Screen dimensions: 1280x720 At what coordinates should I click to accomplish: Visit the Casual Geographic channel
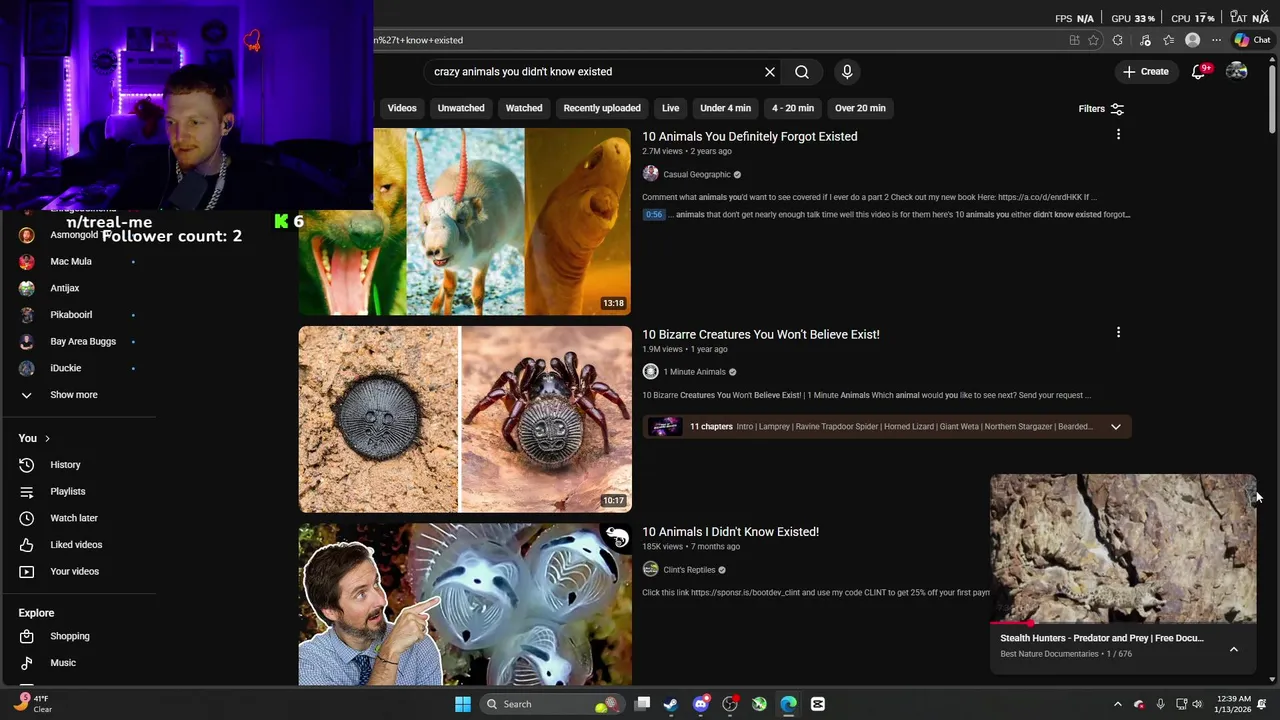pyautogui.click(x=697, y=174)
